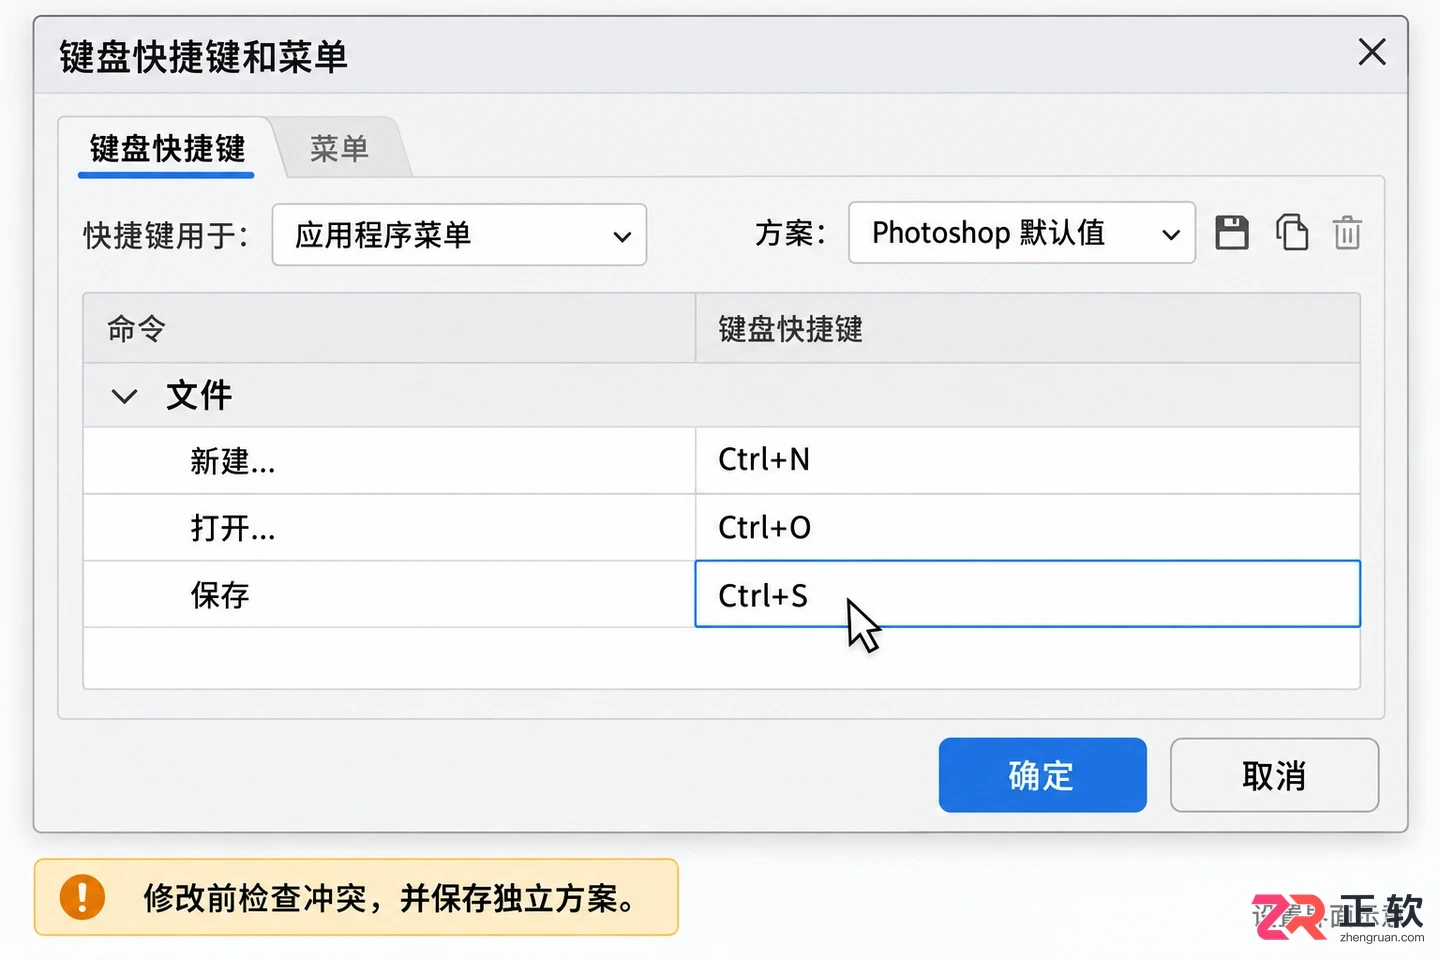Click the 取消 button
This screenshot has width=1440, height=960.
pos(1274,775)
